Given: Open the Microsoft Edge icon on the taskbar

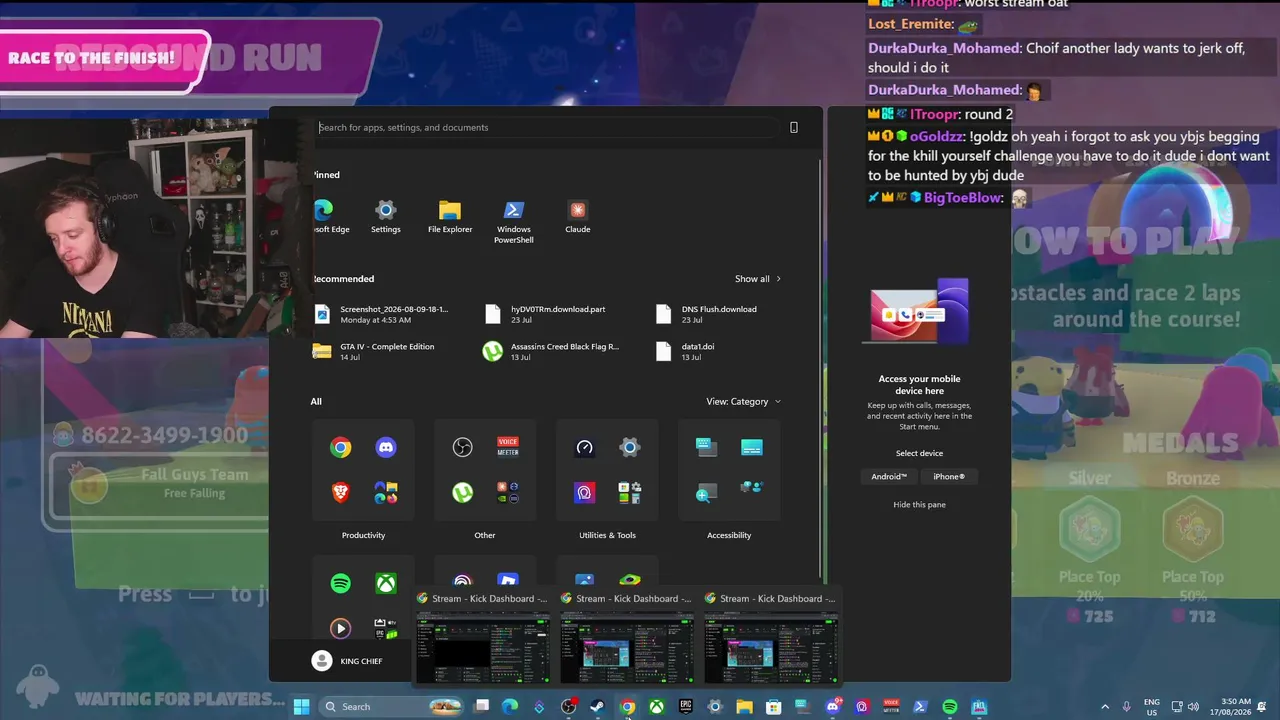Looking at the screenshot, I should [x=510, y=707].
